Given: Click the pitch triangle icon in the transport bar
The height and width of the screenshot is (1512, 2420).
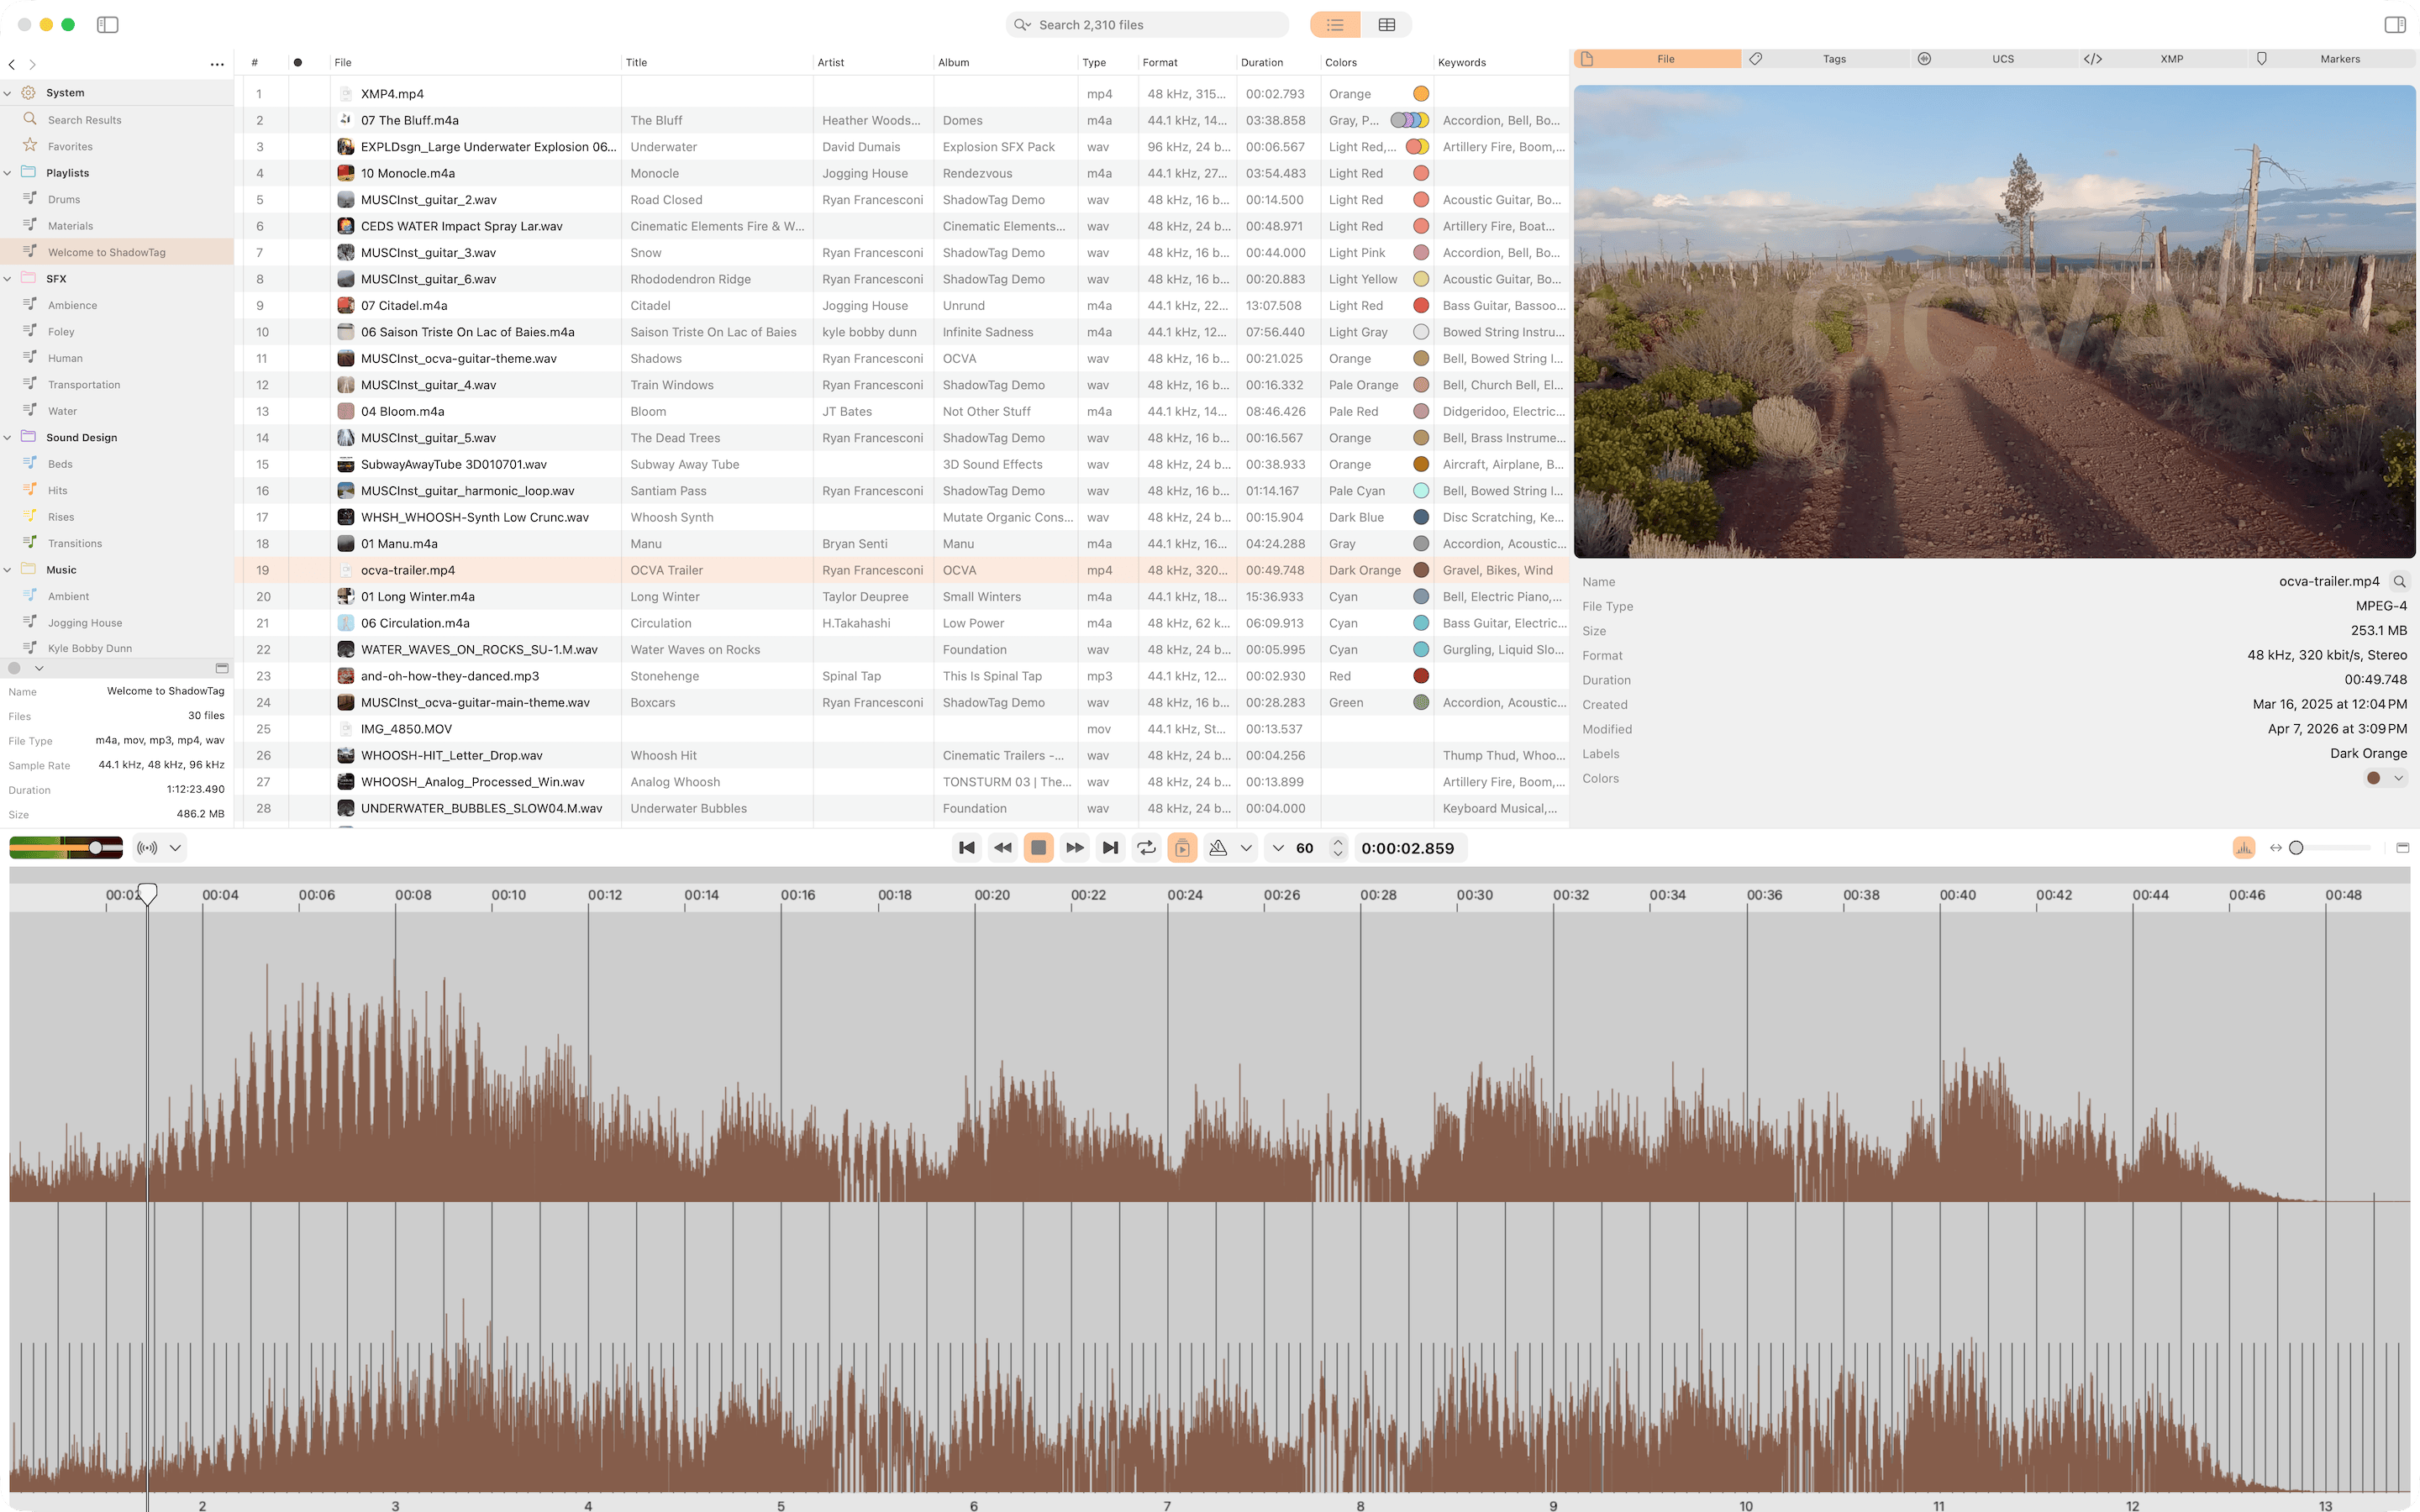Looking at the screenshot, I should tap(1218, 847).
